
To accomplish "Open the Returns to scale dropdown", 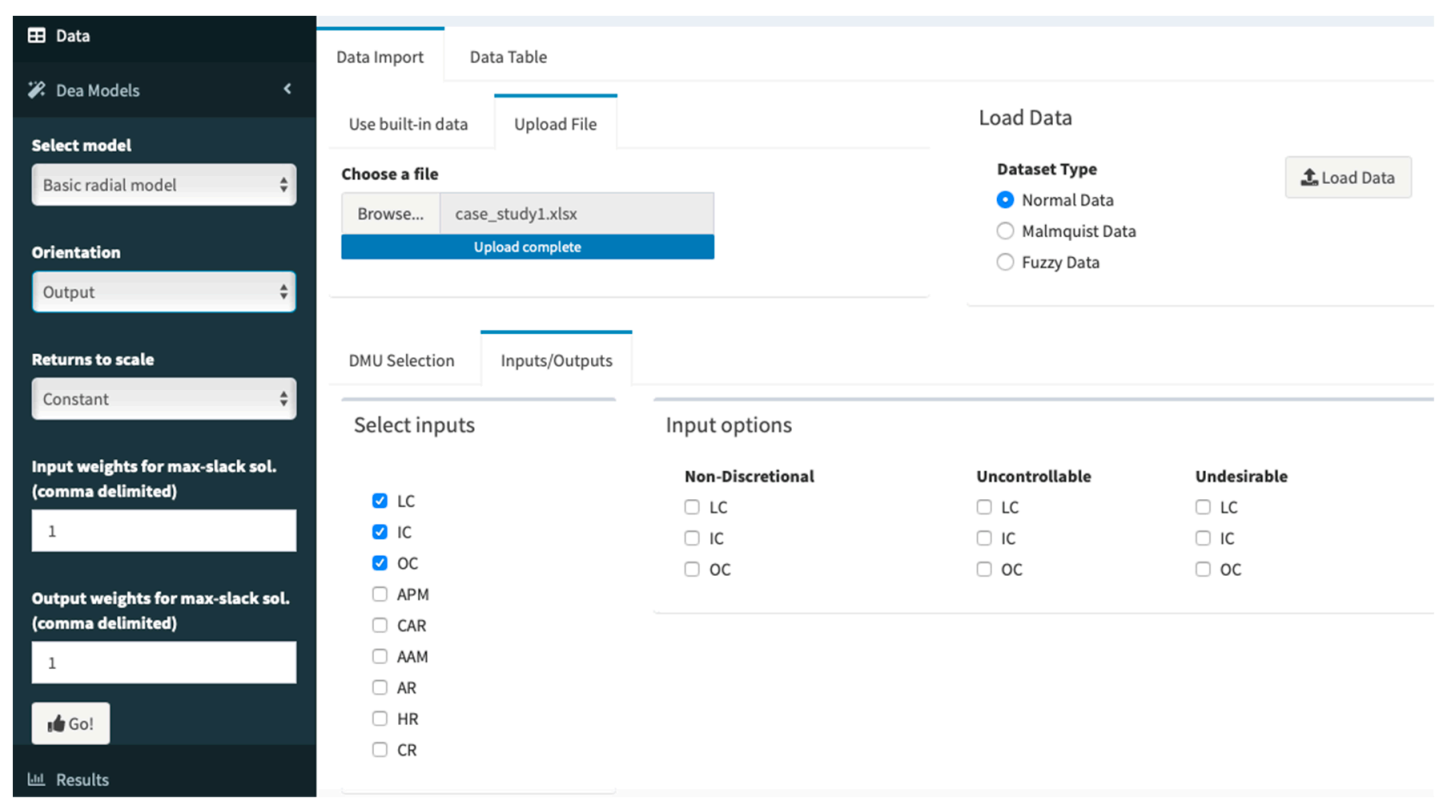I will (164, 399).
